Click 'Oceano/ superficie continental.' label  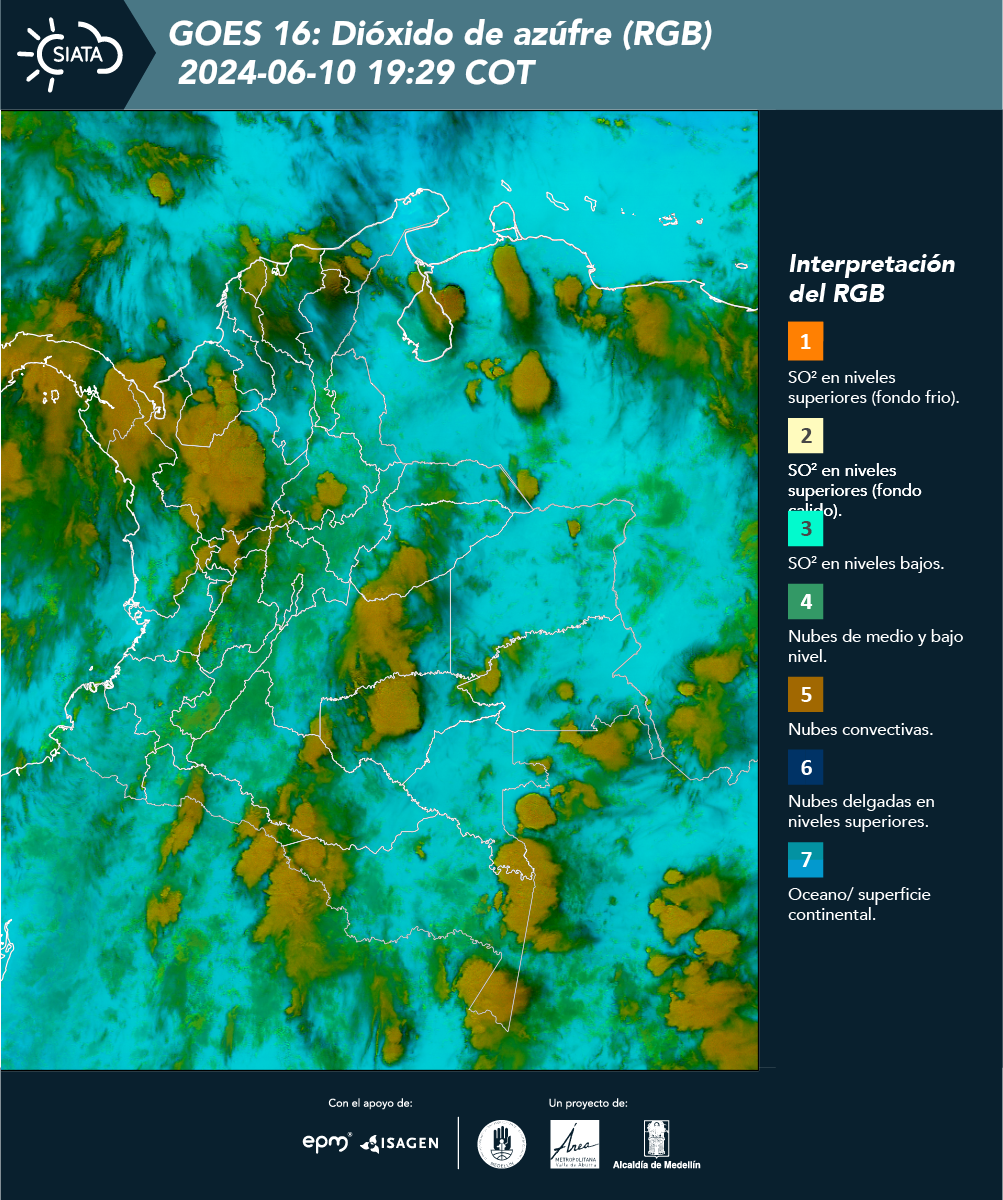859,904
